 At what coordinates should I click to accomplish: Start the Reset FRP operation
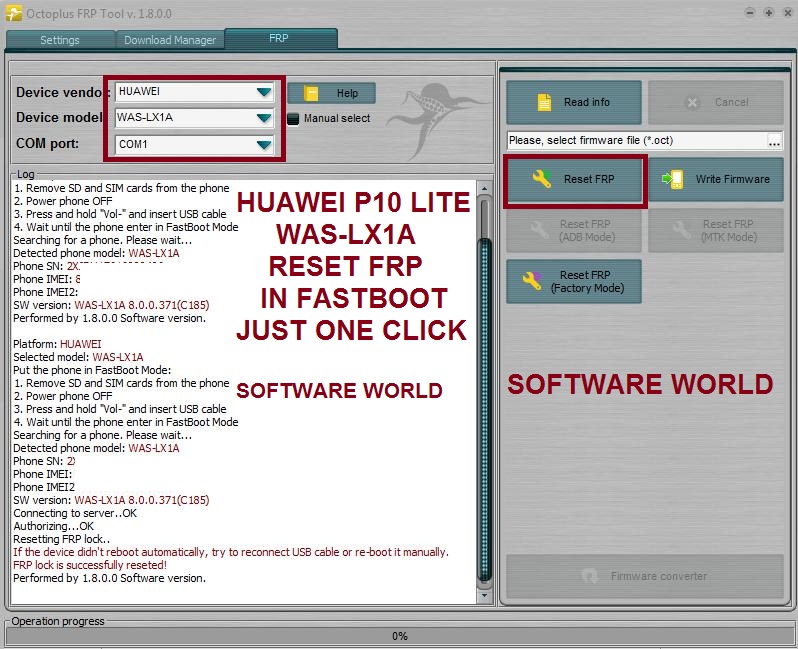(575, 180)
